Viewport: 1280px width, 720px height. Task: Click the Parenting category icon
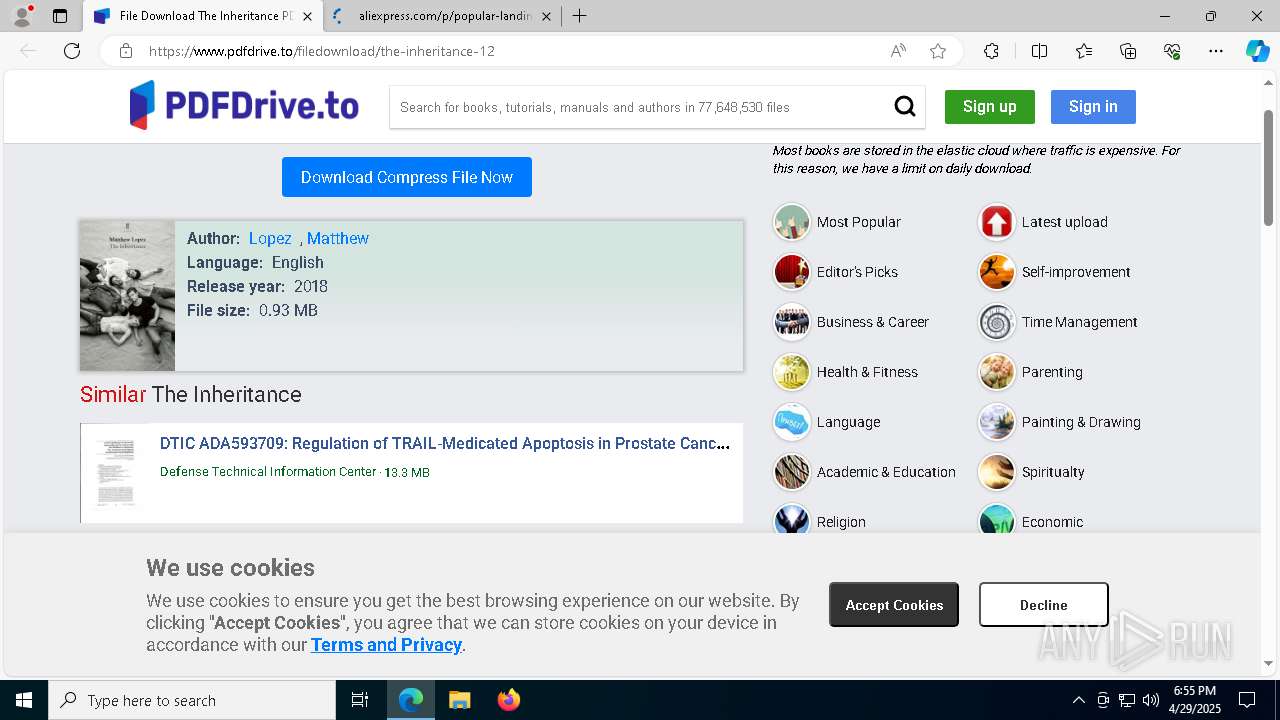pos(996,372)
